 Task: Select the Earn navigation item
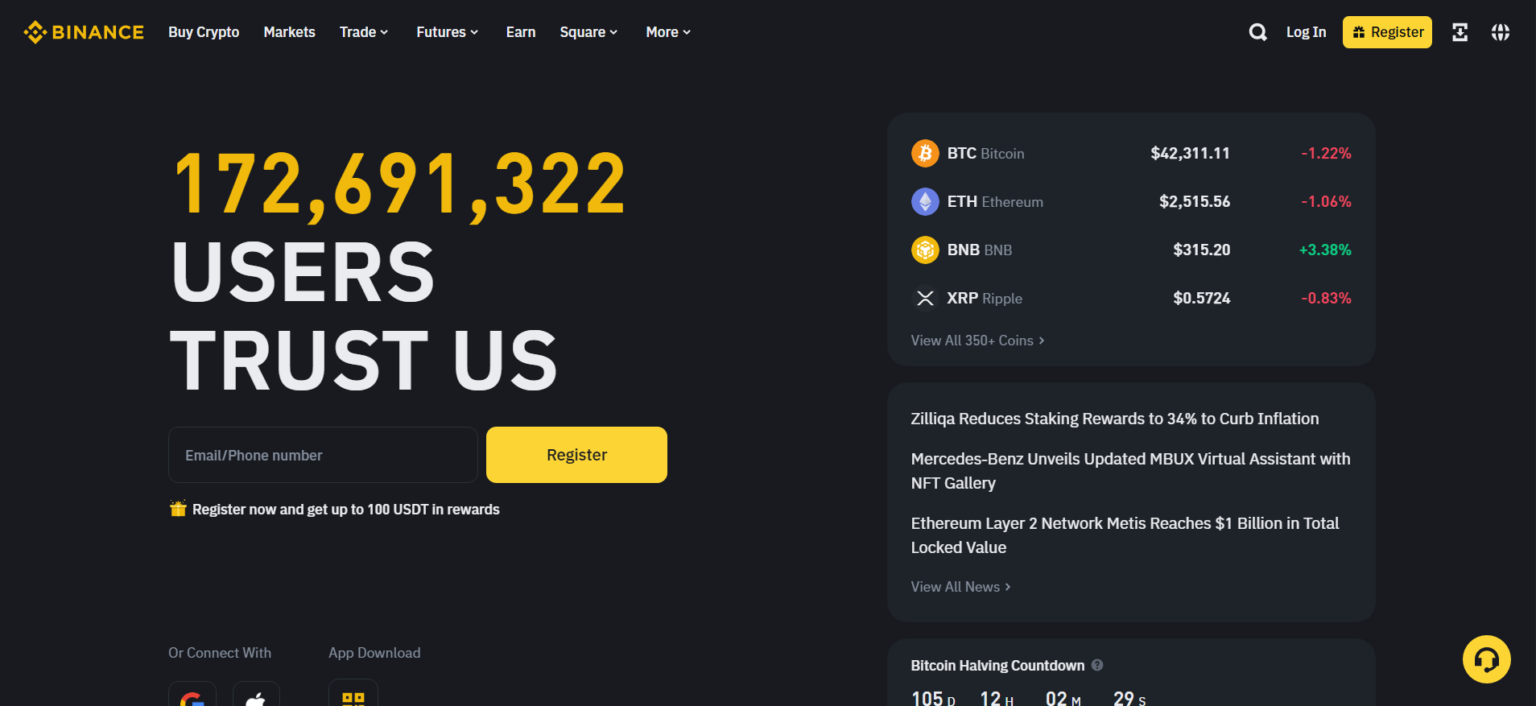pyautogui.click(x=520, y=31)
